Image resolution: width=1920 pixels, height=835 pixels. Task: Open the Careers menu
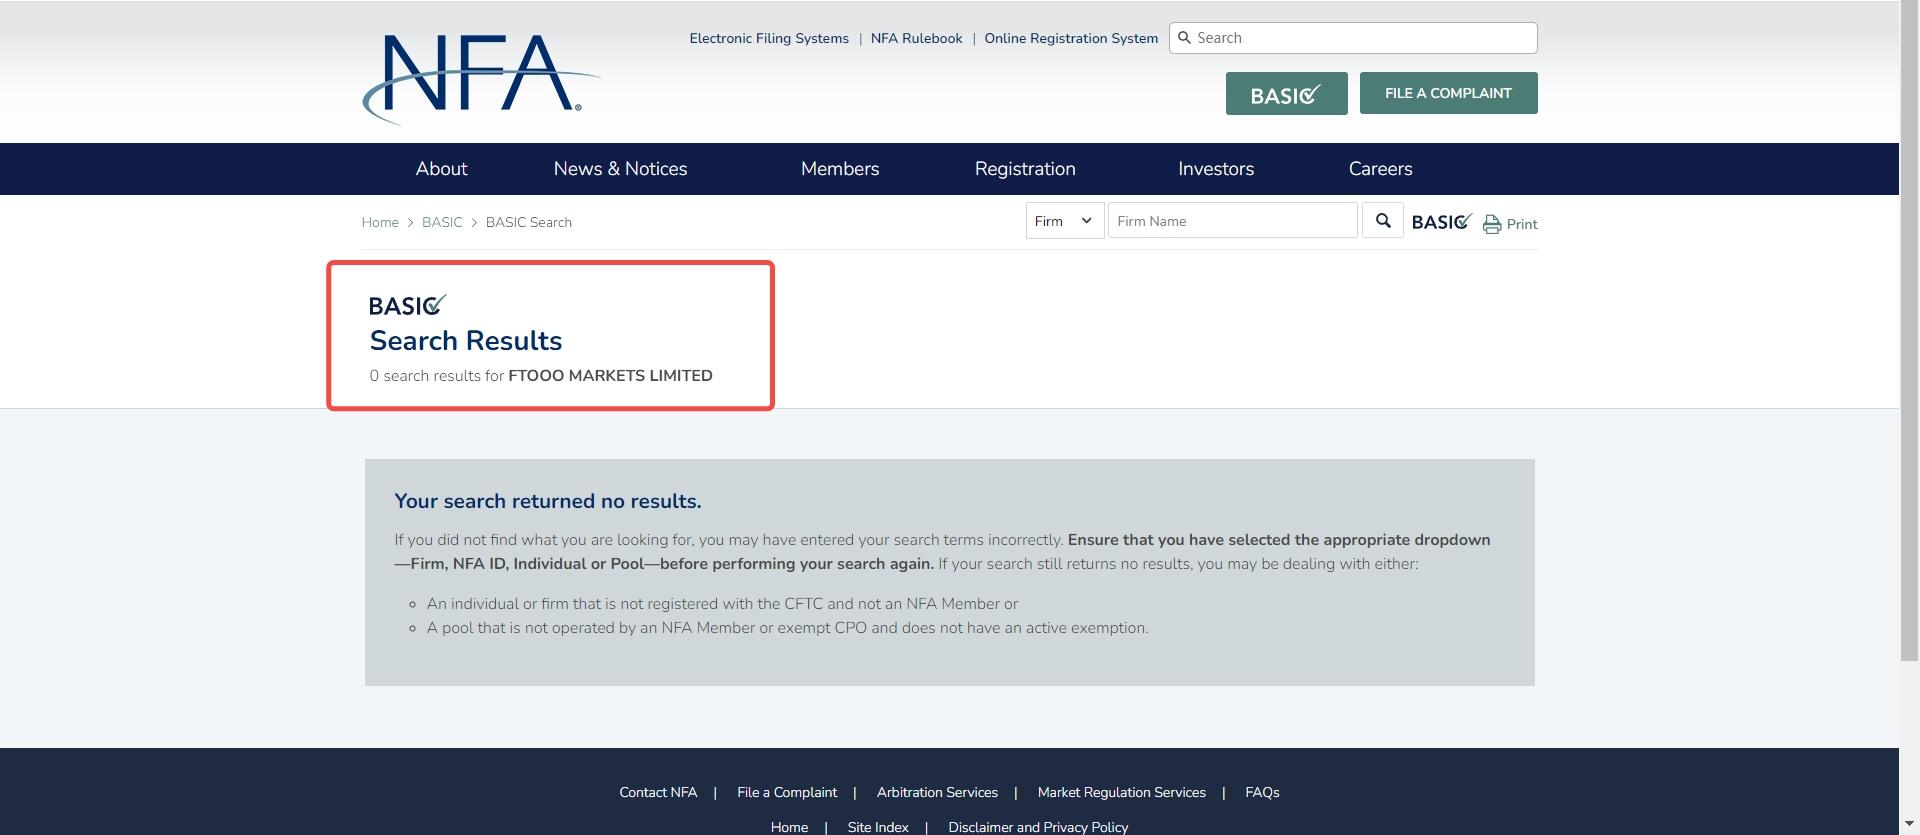(x=1380, y=169)
